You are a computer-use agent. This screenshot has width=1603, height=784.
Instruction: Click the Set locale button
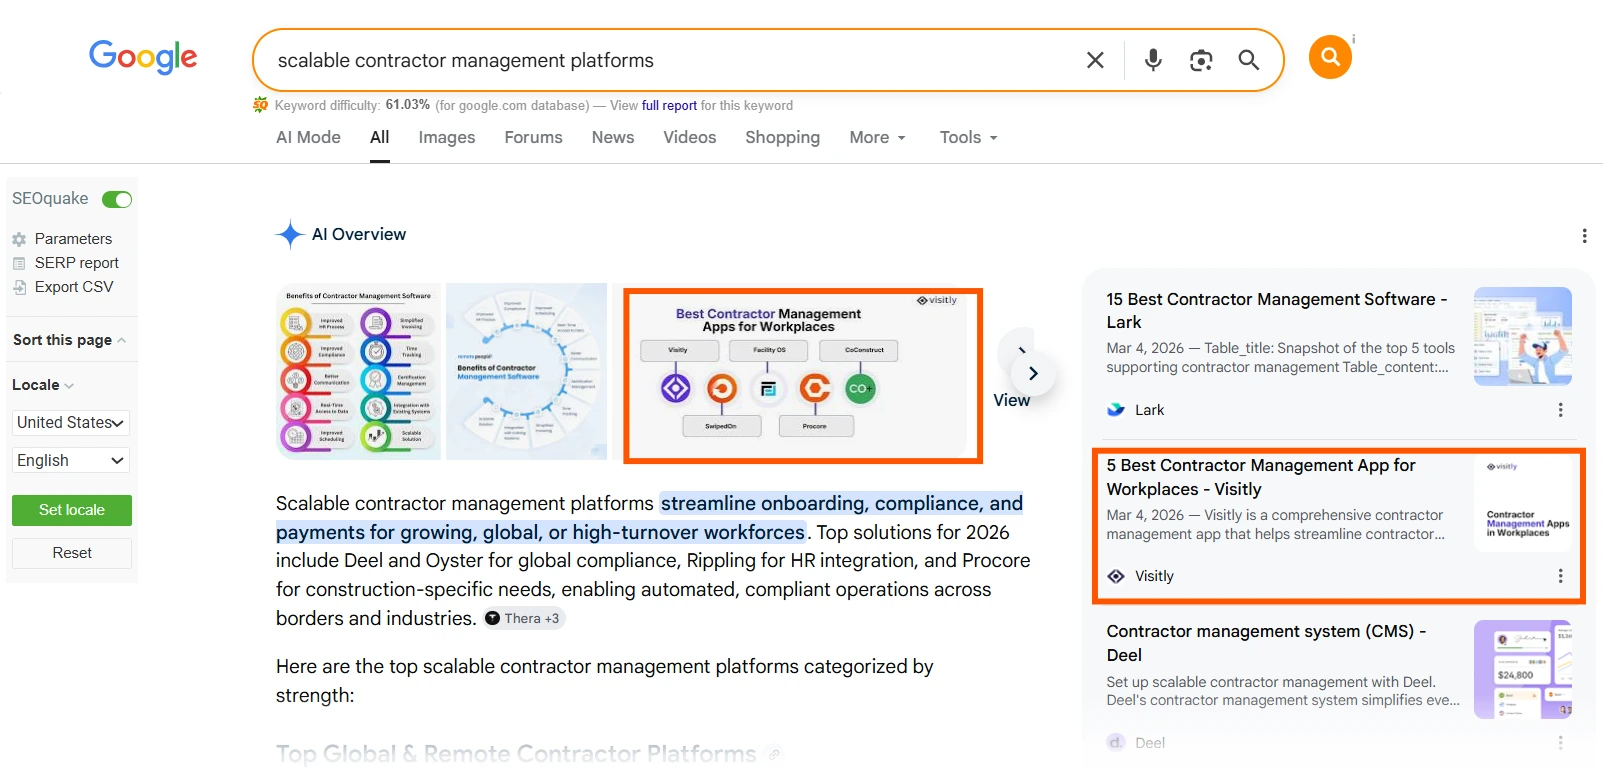click(x=72, y=510)
